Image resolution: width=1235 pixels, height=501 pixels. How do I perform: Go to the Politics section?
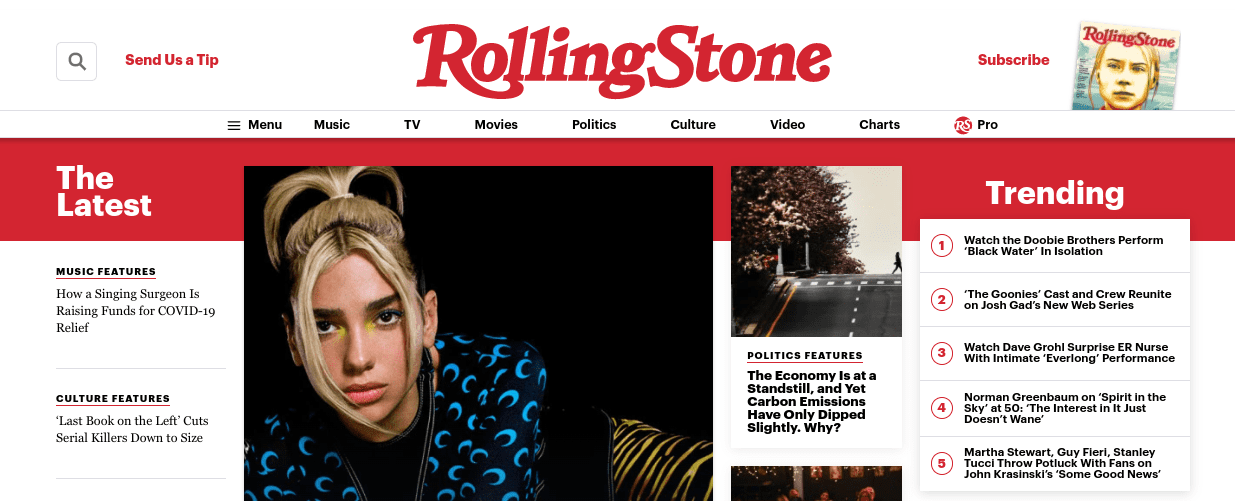click(594, 125)
